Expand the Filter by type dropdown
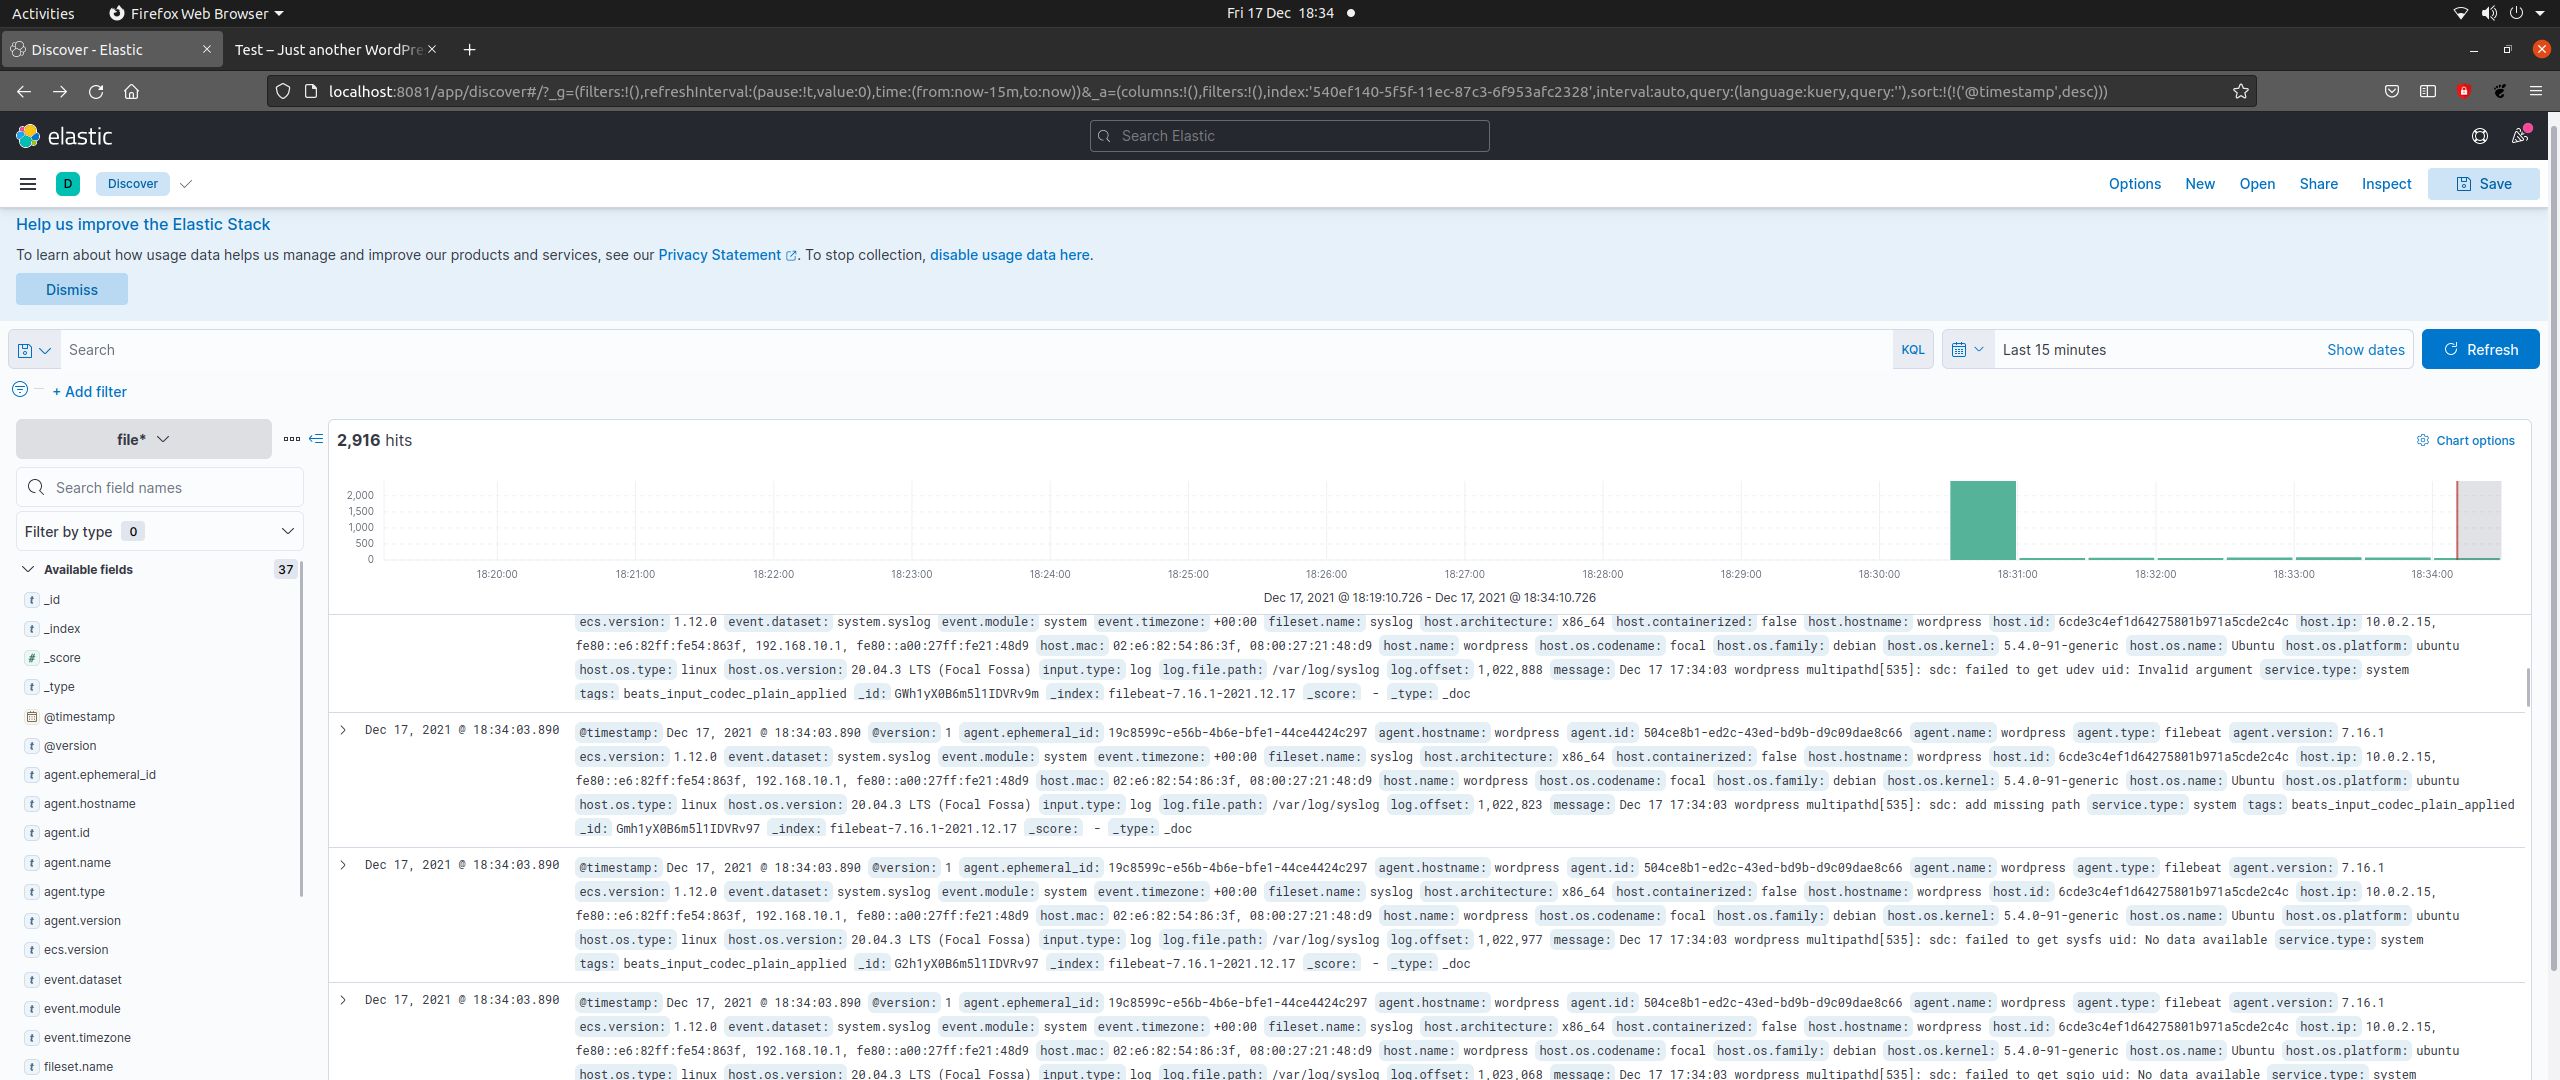Image resolution: width=2560 pixels, height=1080 pixels. (160, 532)
